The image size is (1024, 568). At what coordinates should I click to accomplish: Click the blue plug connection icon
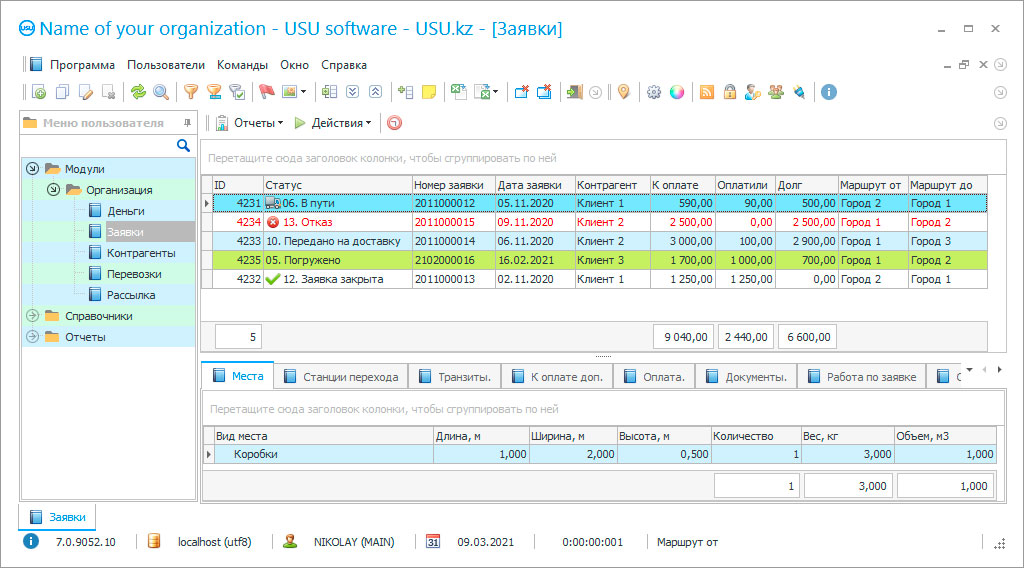coord(799,92)
